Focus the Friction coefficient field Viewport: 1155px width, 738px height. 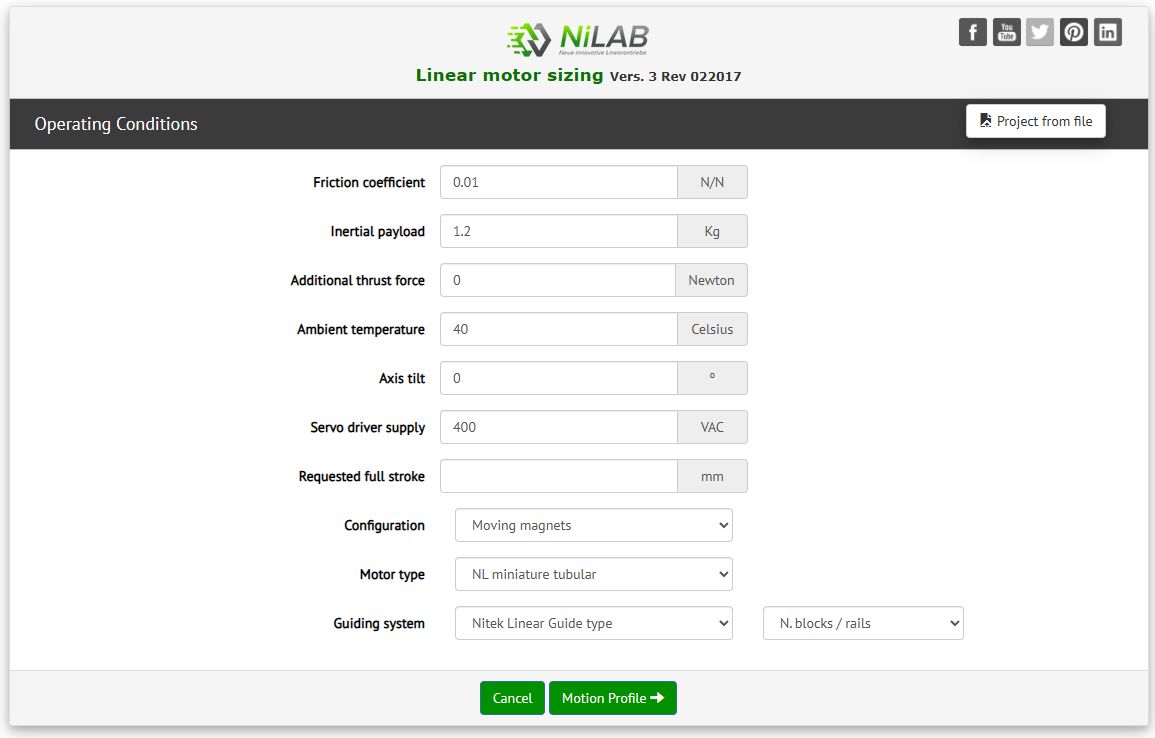pos(558,182)
